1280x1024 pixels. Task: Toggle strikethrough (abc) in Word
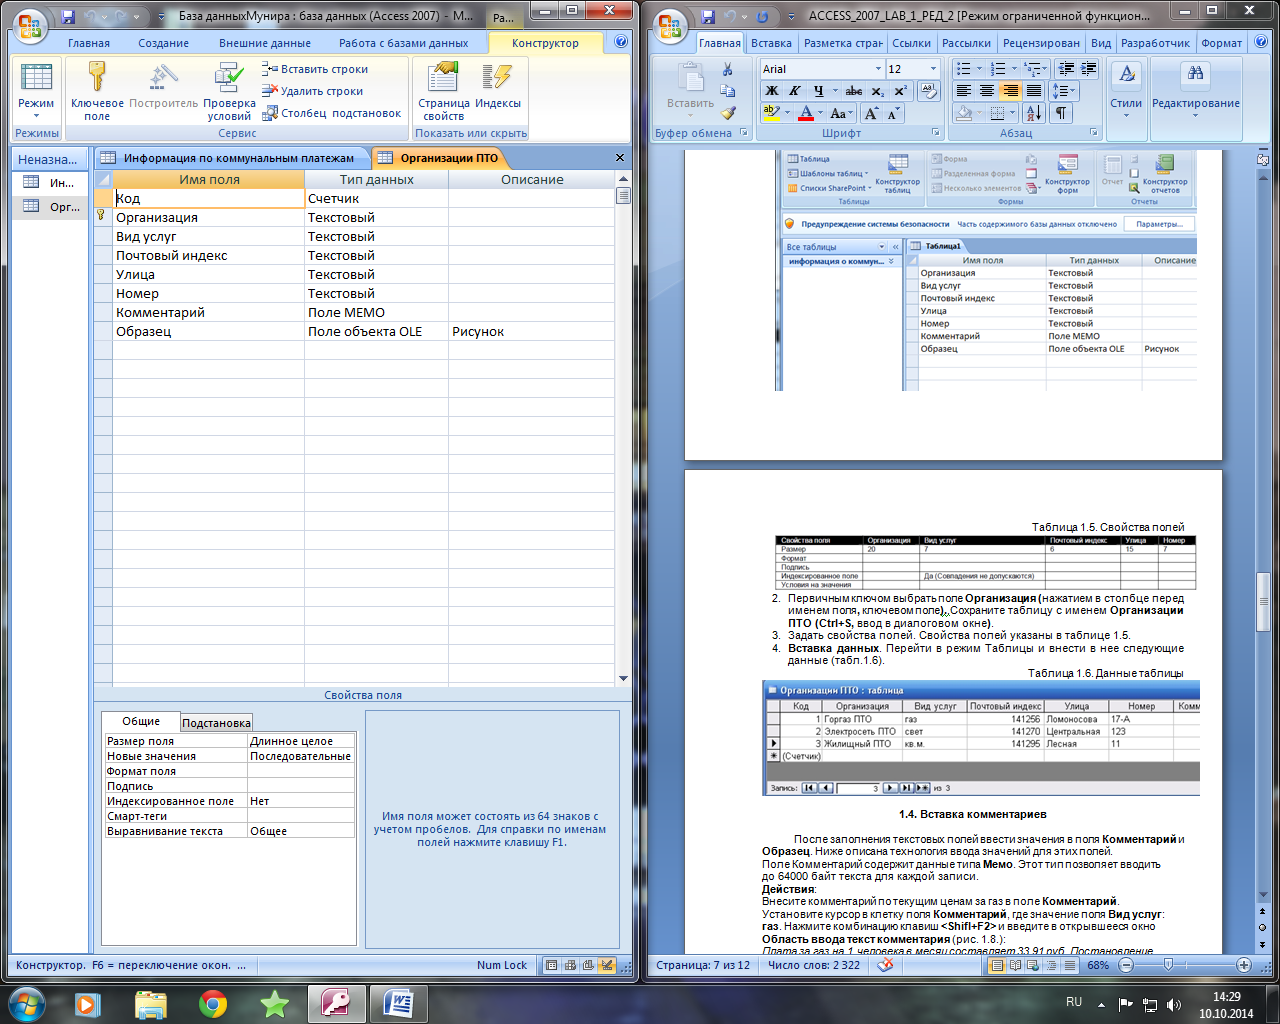[x=854, y=91]
